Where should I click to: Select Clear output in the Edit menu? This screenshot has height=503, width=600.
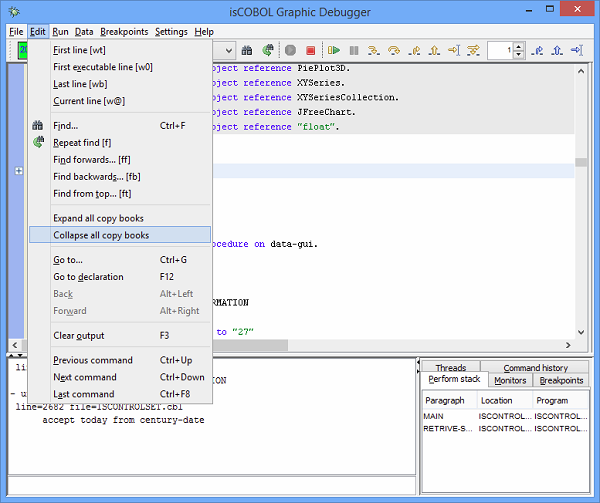tap(78, 336)
